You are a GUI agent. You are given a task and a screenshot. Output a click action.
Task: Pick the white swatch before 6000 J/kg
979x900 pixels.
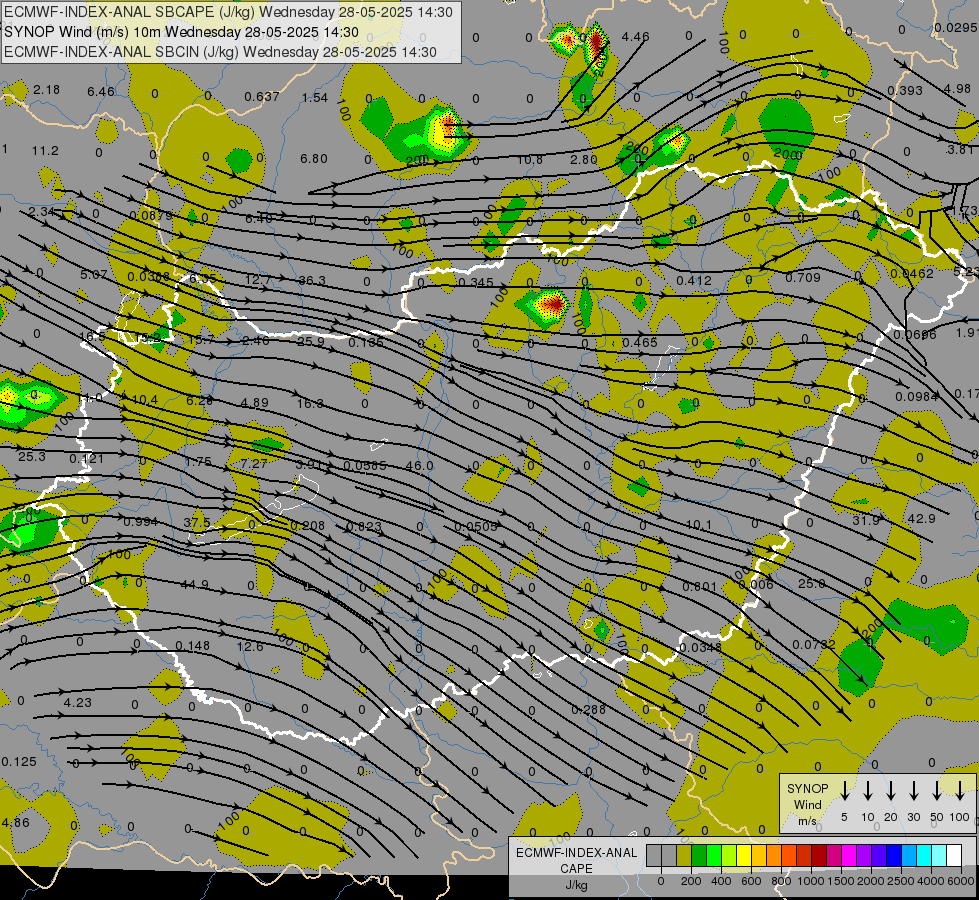954,855
